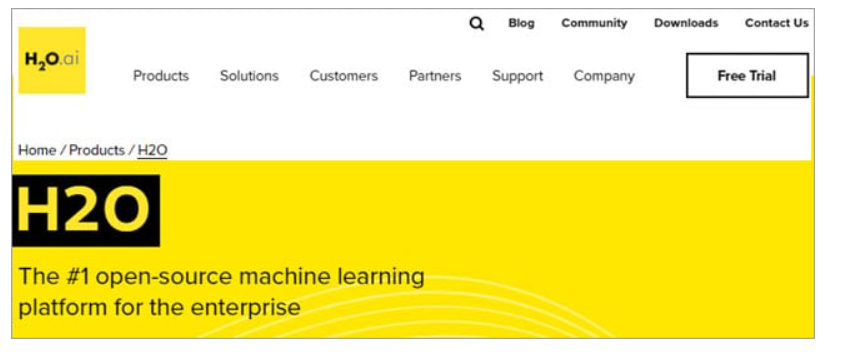Image resolution: width=856 pixels, height=362 pixels.
Task: Click the search magnifier icon
Action: (x=477, y=23)
